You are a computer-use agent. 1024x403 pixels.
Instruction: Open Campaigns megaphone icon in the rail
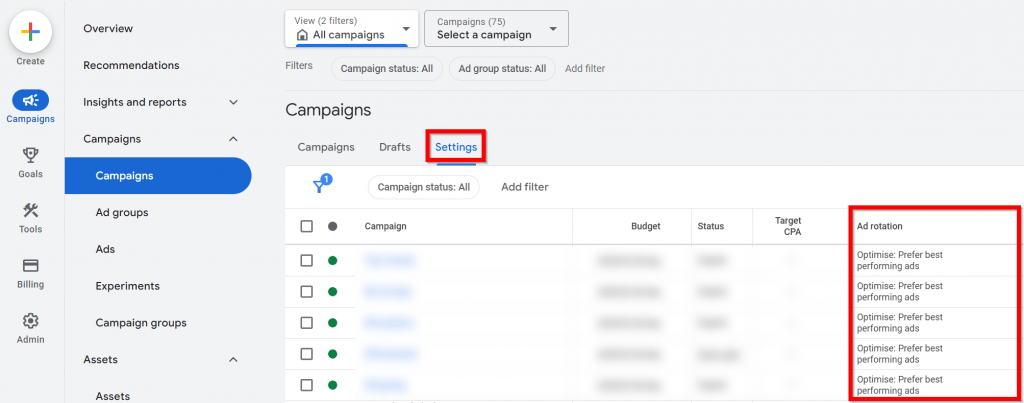[30, 100]
